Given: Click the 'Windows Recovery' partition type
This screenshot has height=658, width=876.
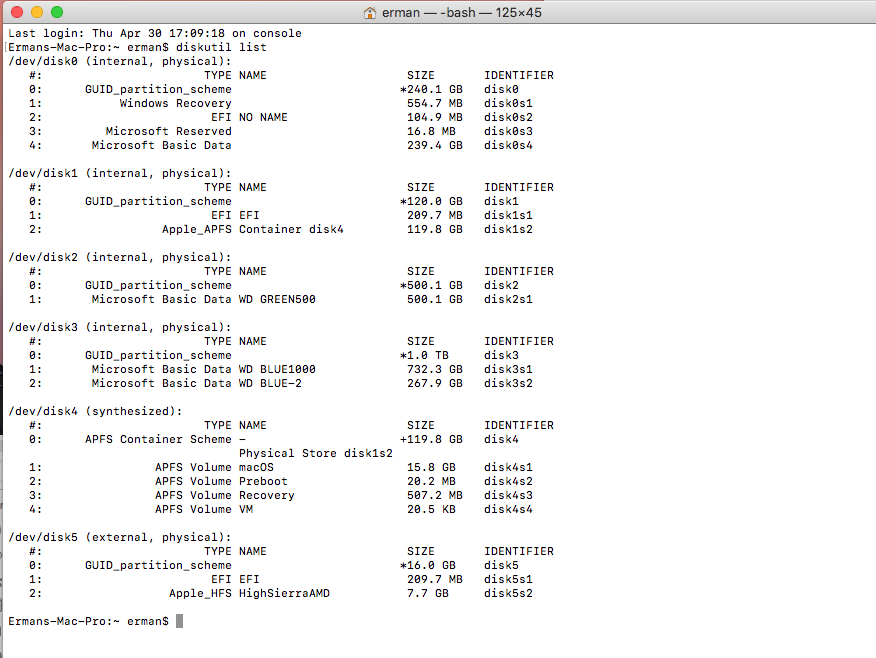Looking at the screenshot, I should [175, 103].
